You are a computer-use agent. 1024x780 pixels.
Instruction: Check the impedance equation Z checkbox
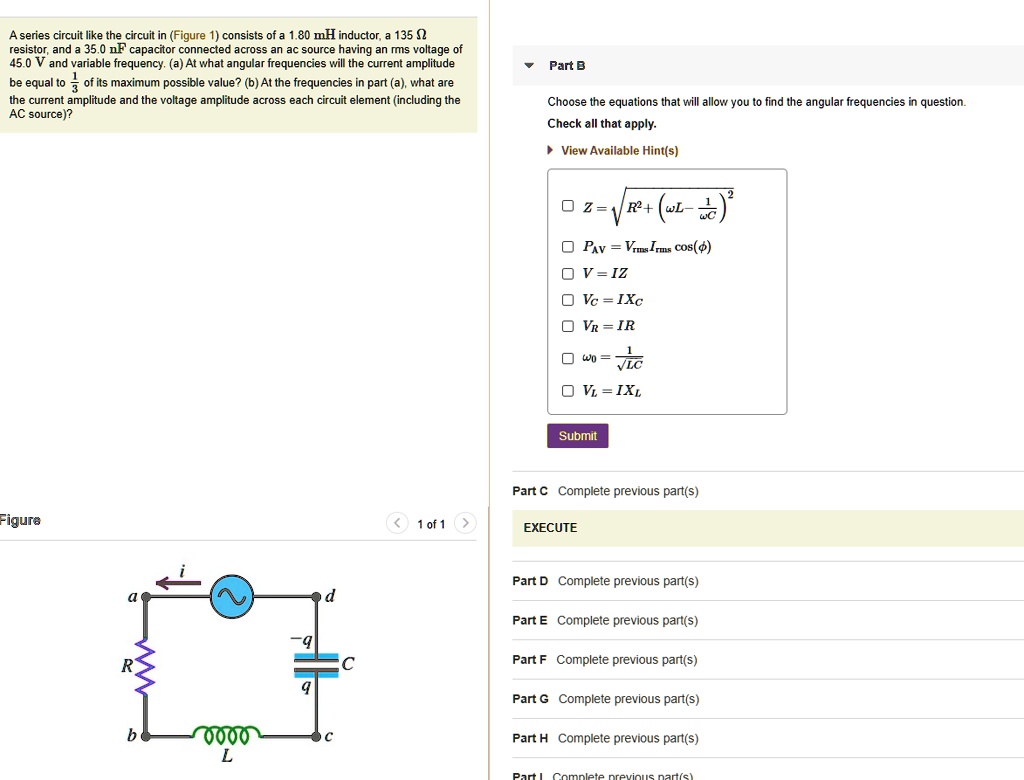pyautogui.click(x=568, y=206)
